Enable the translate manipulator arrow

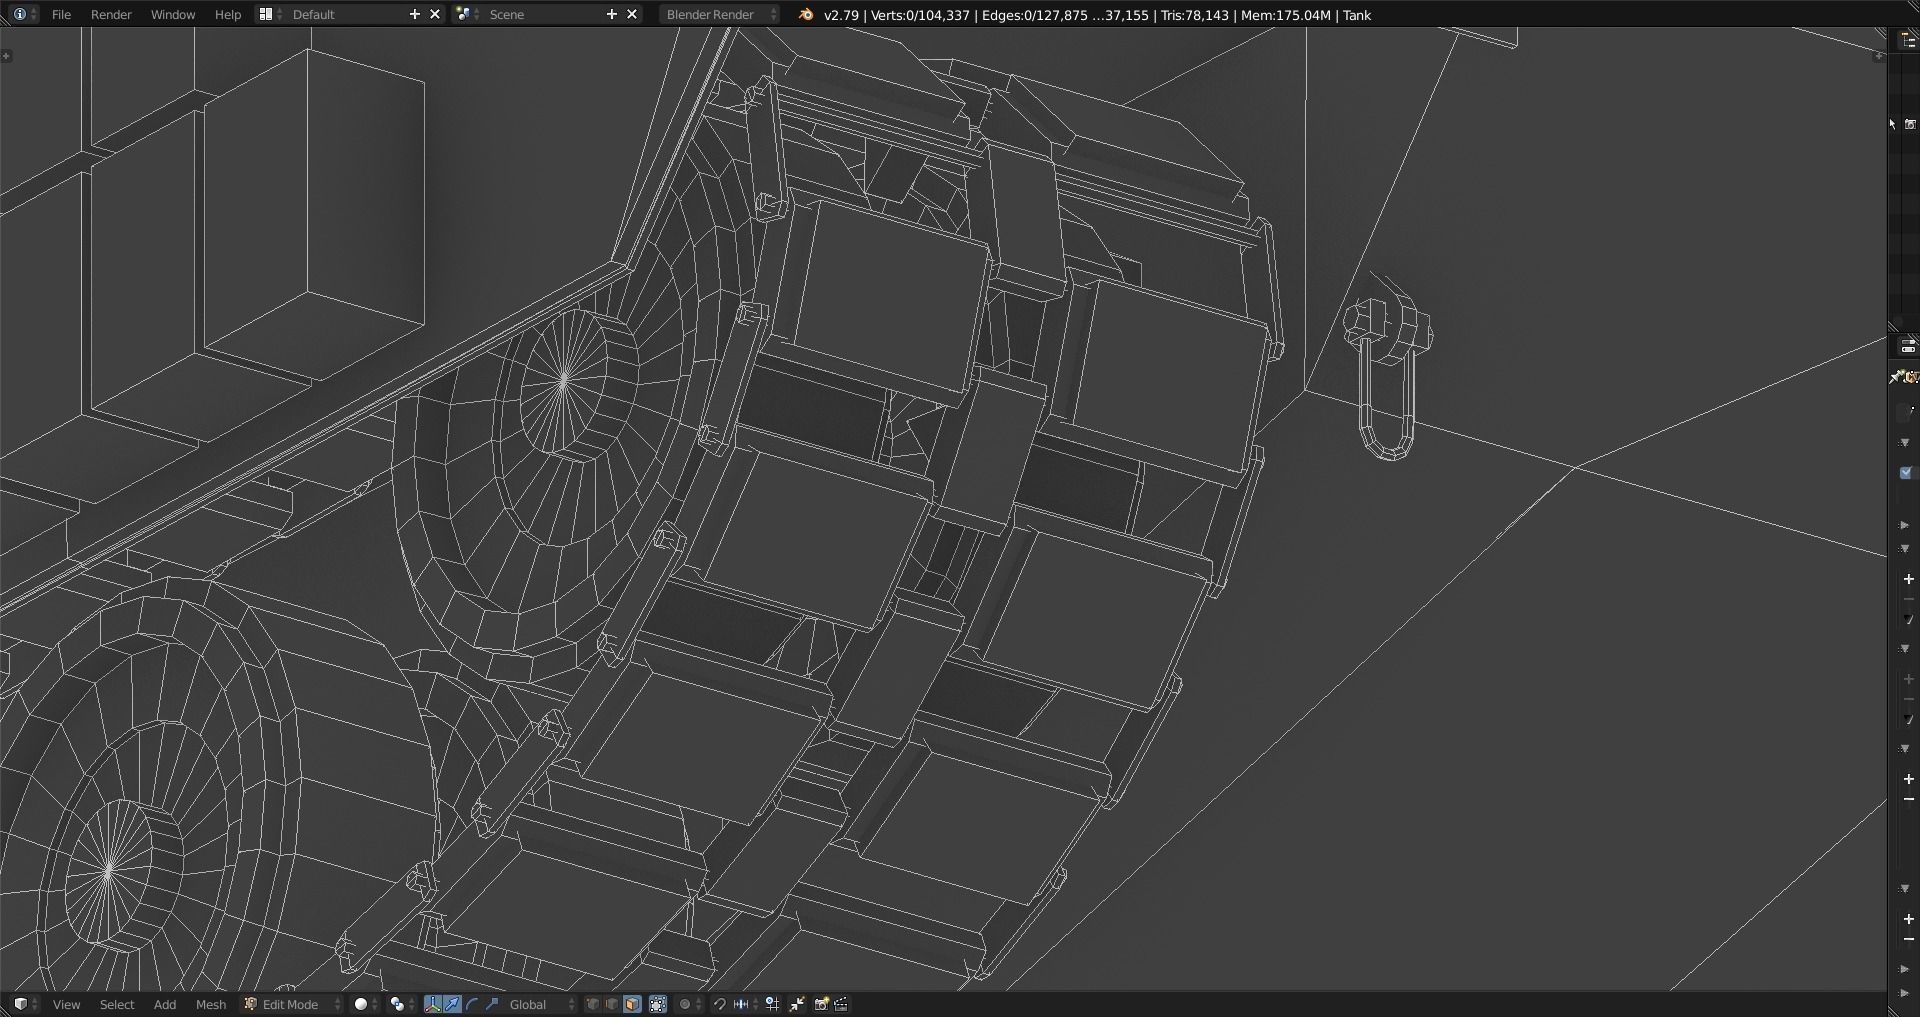tap(452, 1004)
